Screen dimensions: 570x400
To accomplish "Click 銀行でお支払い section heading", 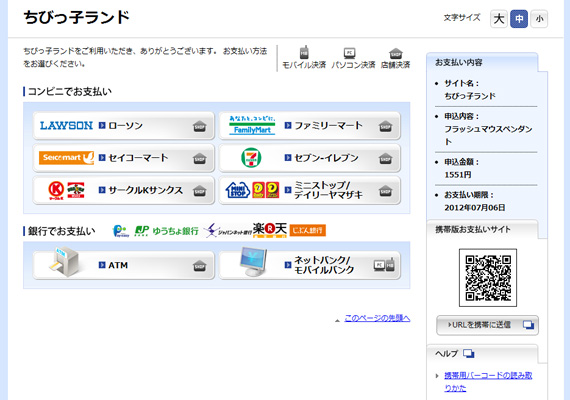I will click(x=61, y=231).
